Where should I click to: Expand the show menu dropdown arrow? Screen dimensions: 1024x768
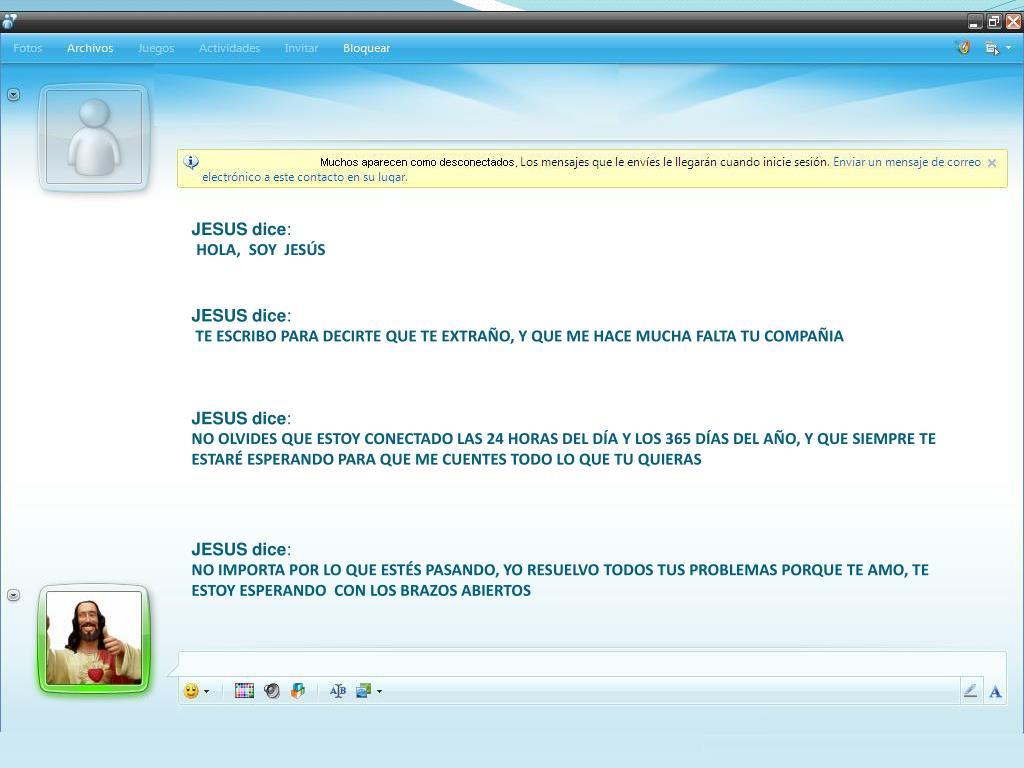tap(1009, 48)
